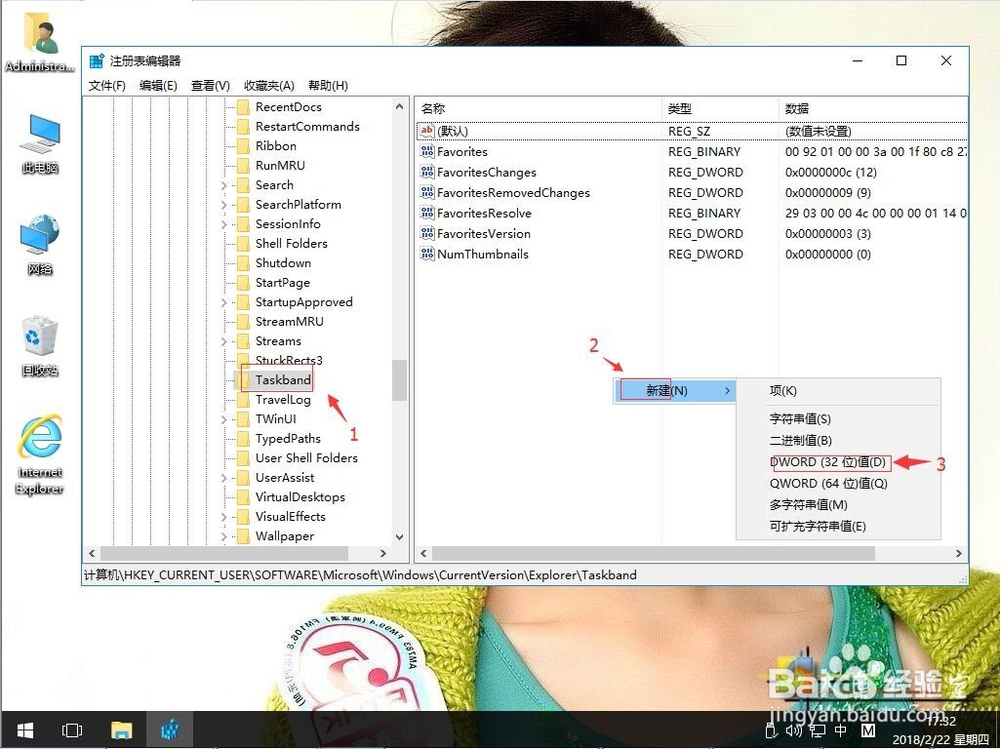The width and height of the screenshot is (1000, 749).
Task: Open the 文件(F) menu
Action: [107, 85]
